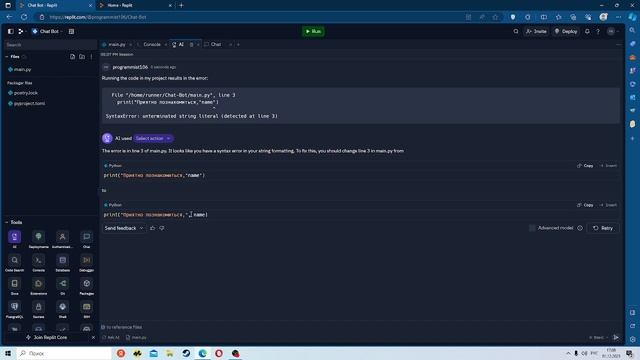Open the help question mark icon

pos(598,31)
